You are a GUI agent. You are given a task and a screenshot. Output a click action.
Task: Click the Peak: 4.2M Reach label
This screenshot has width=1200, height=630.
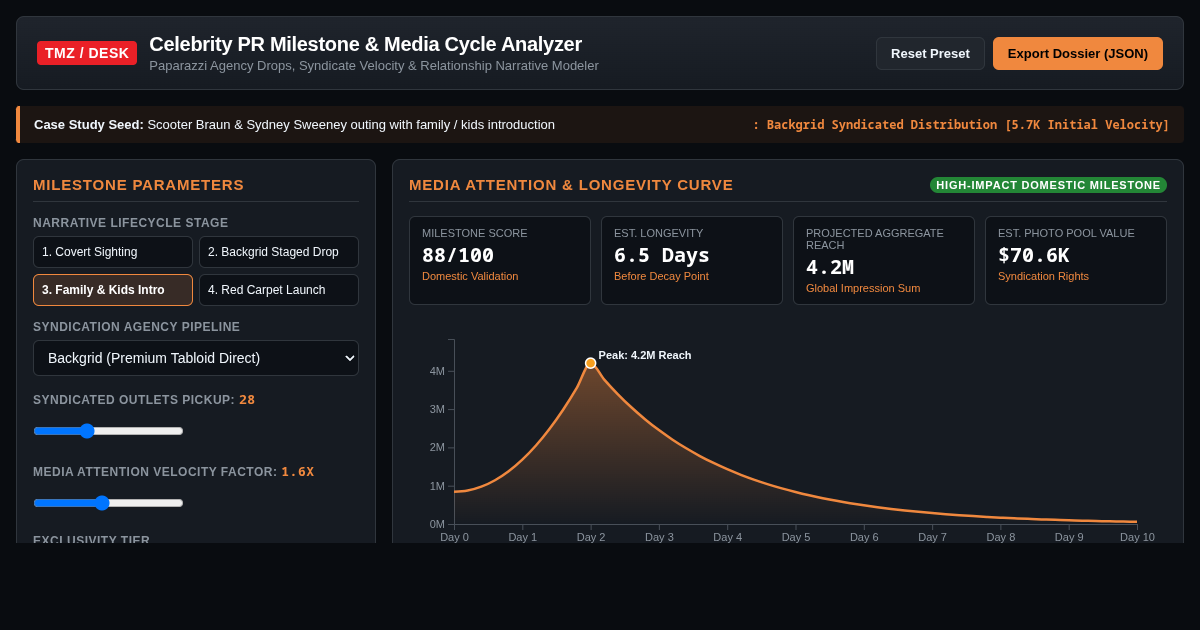pos(645,355)
